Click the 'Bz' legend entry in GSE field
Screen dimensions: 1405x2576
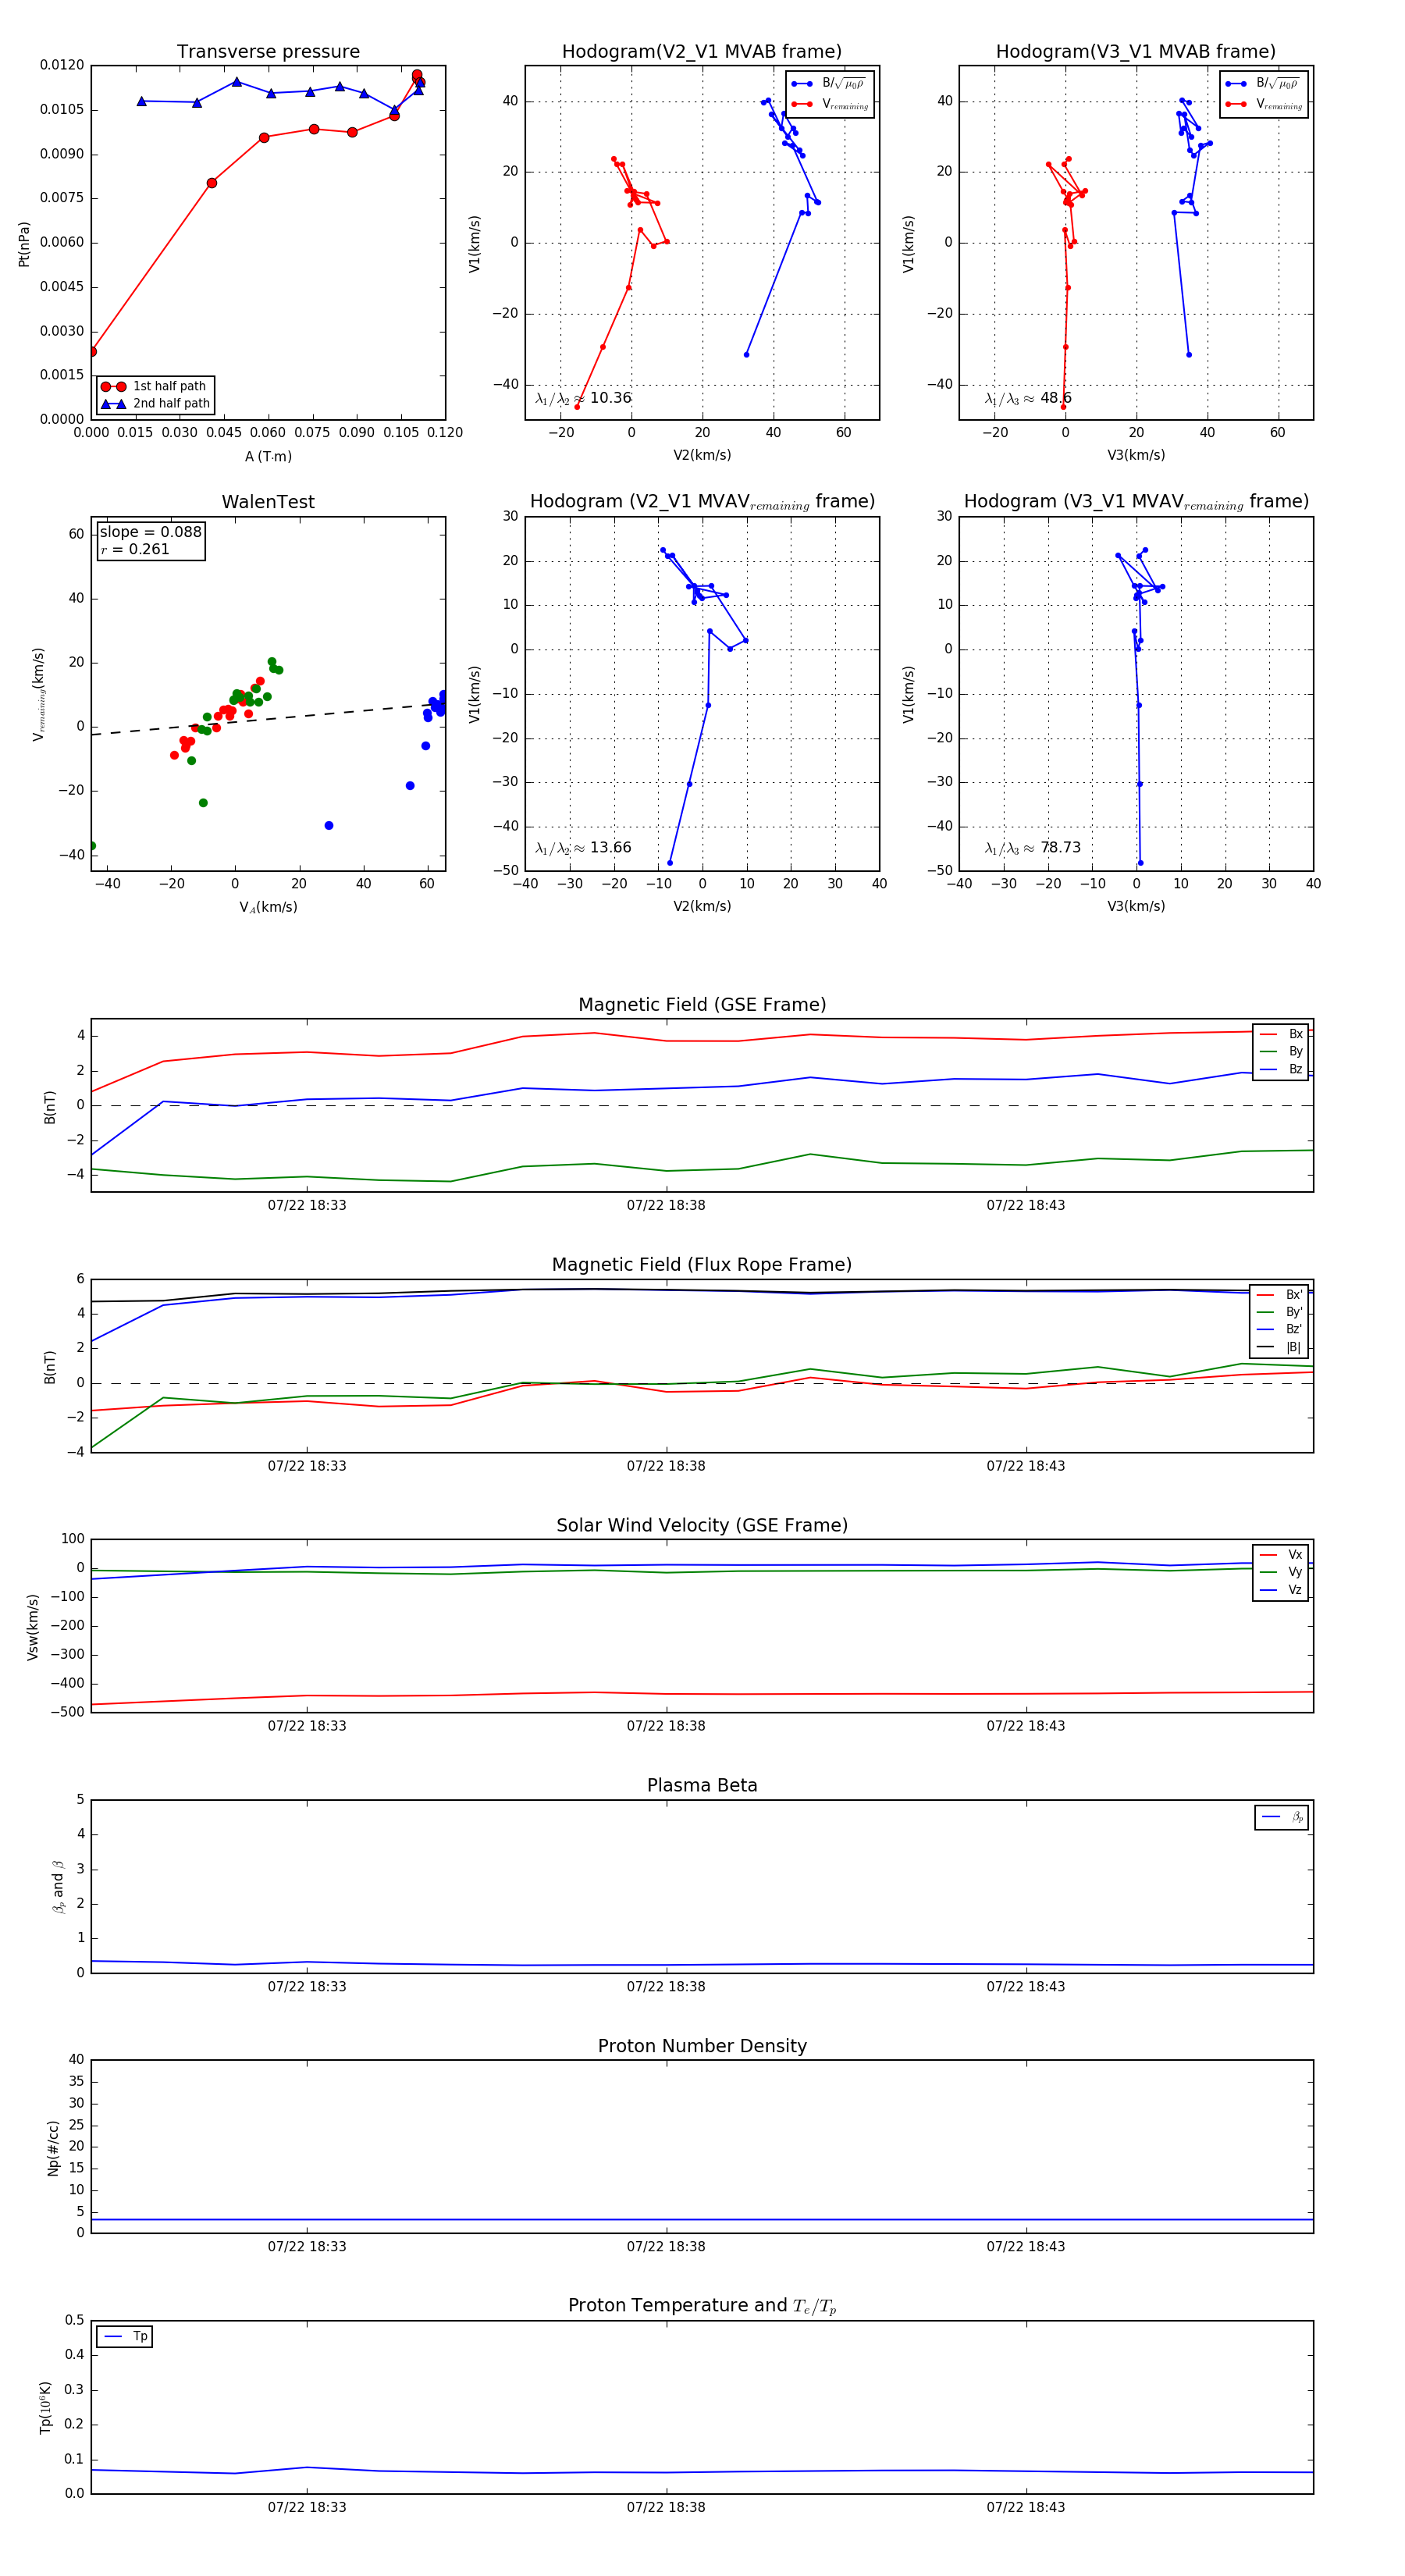pos(1281,1070)
